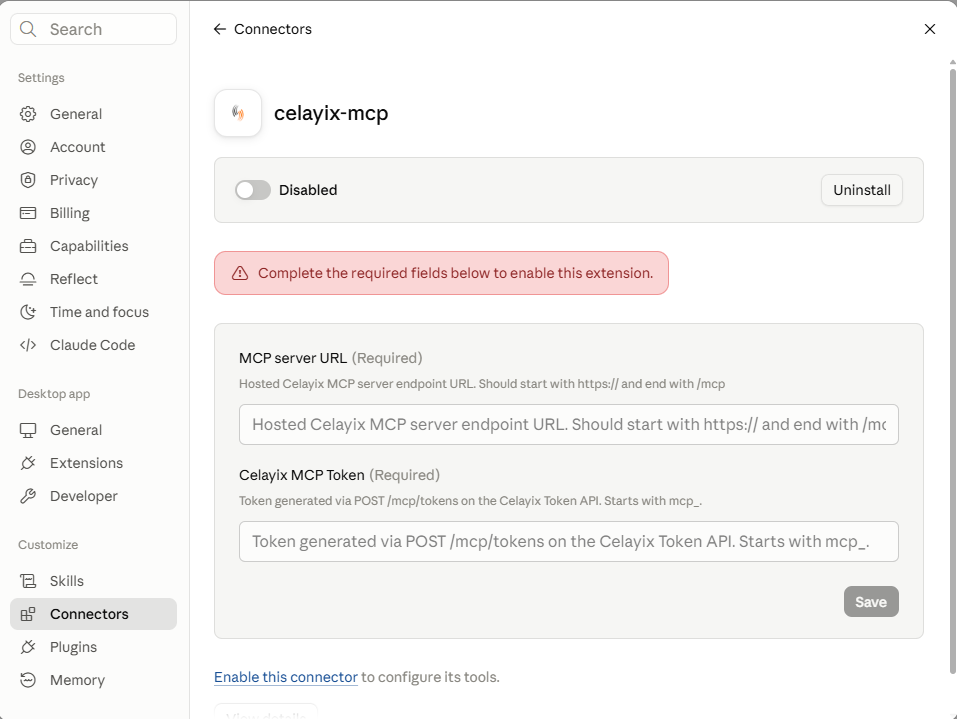Focus the MCP server URL input field
This screenshot has height=719, width=957.
point(568,424)
